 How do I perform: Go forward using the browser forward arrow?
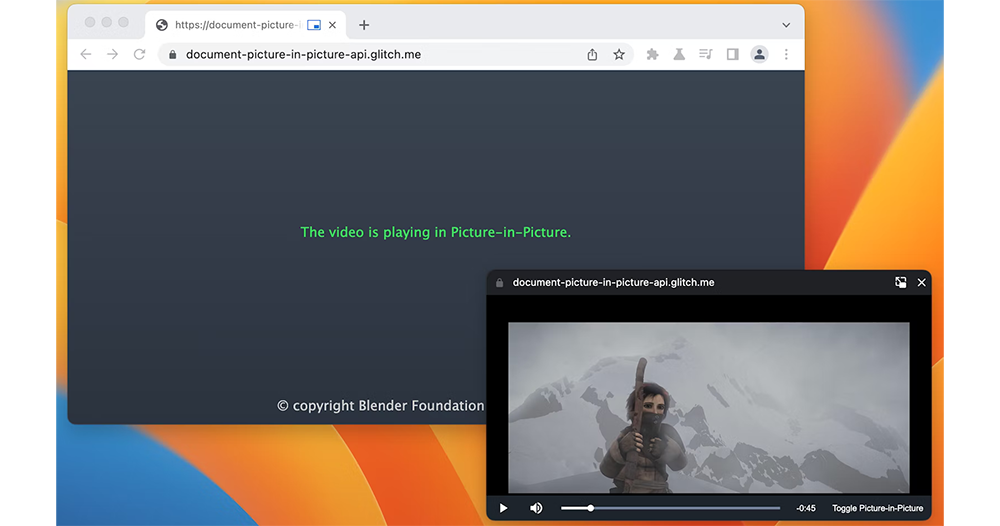click(x=112, y=54)
